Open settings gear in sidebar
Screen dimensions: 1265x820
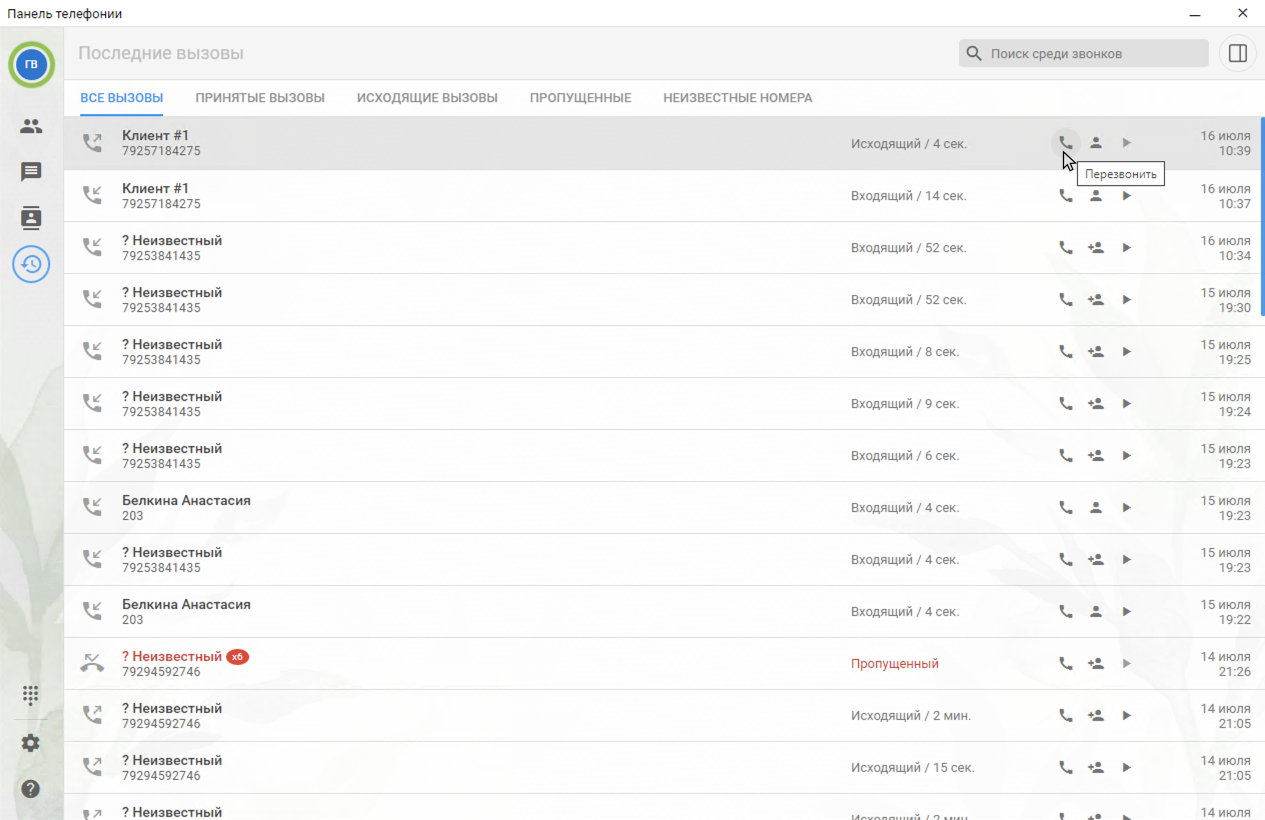pos(31,743)
